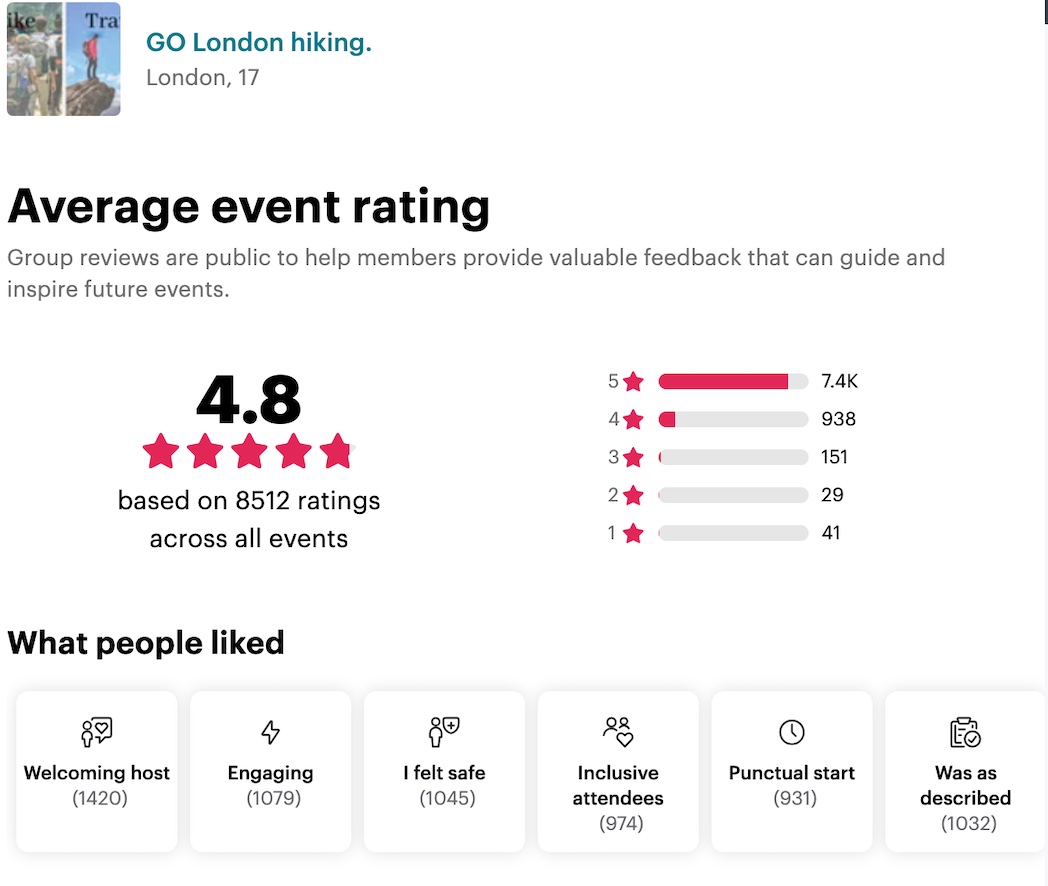This screenshot has width=1048, height=886.
Task: Open the GO London hiking group link
Action: pos(259,42)
